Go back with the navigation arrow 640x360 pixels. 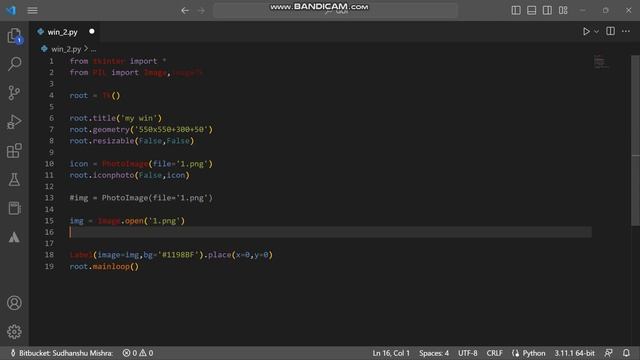point(185,11)
